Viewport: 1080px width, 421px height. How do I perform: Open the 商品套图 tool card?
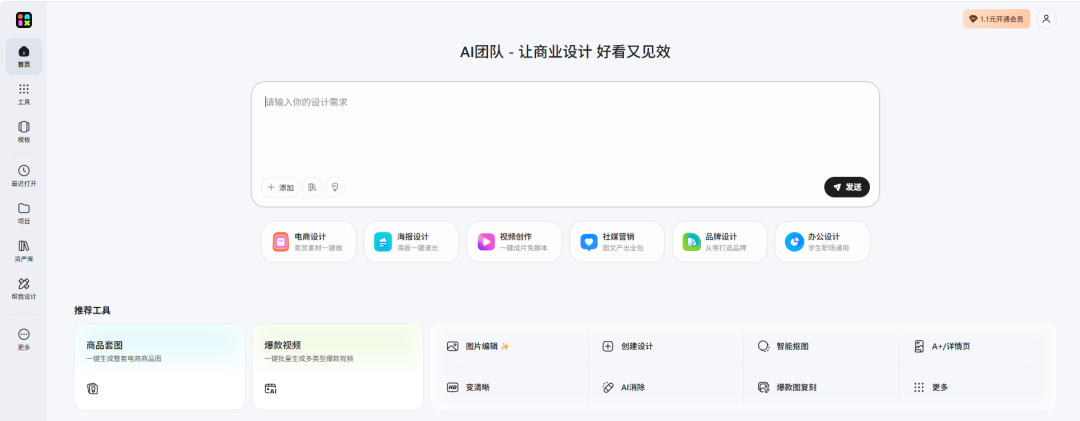click(160, 367)
